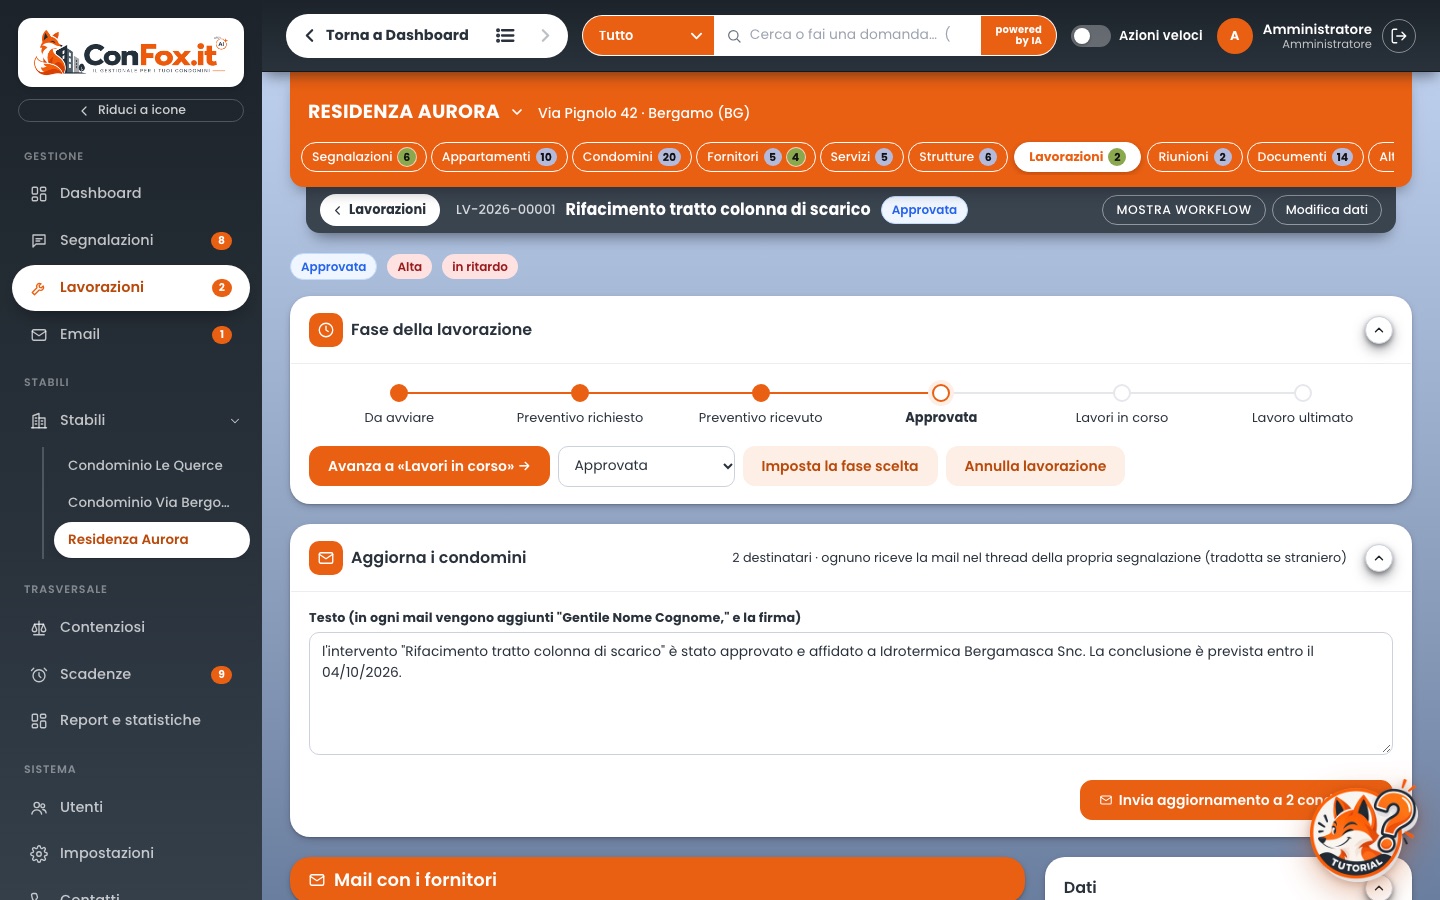Open Contenziosi in sidebar
1440x900 pixels.
131,628
